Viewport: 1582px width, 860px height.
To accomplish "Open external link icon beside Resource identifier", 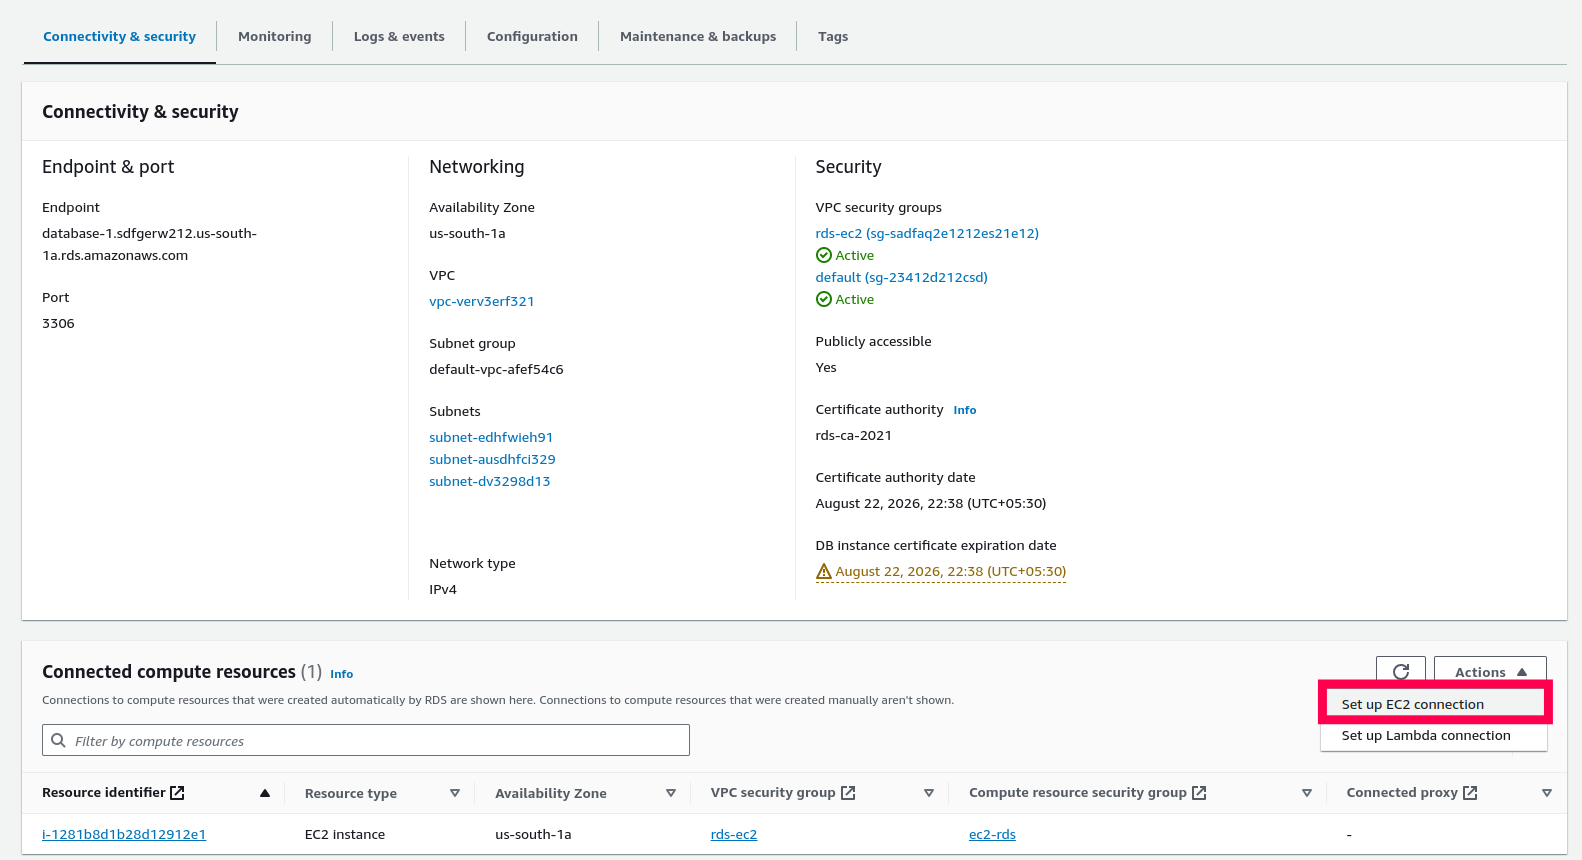I will [x=177, y=793].
